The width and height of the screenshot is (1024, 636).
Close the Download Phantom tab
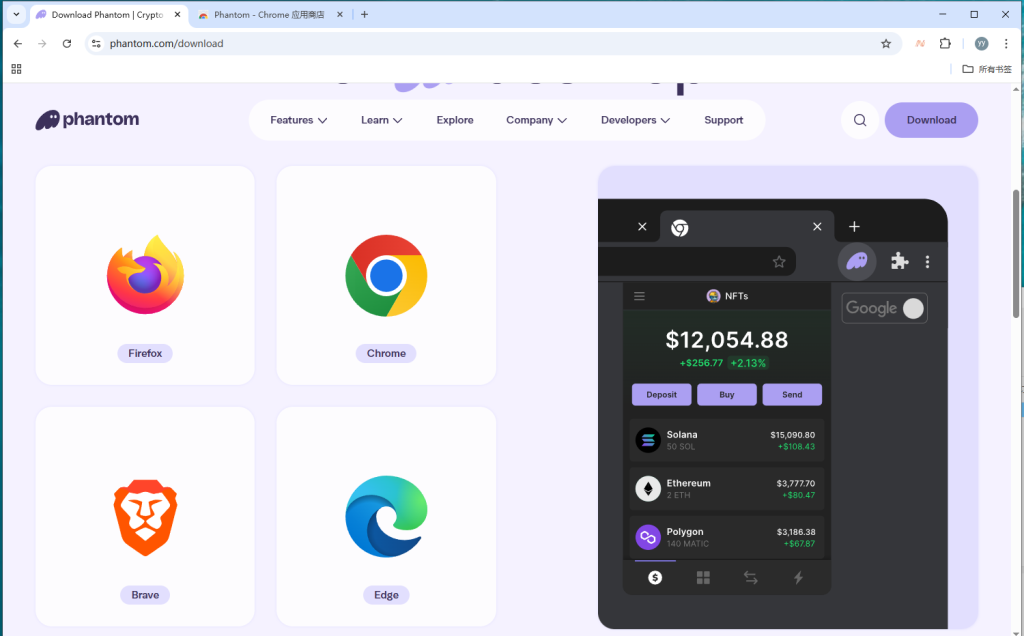point(177,14)
